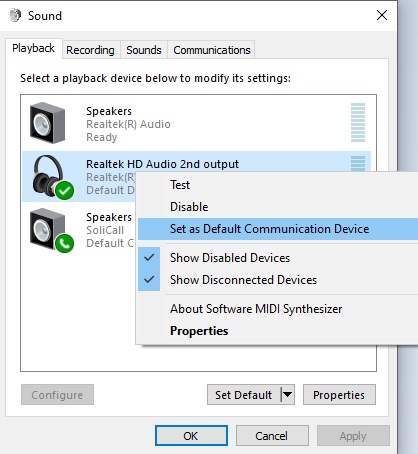Click the green phone communication badge
418x454 pixels.
pos(65,244)
